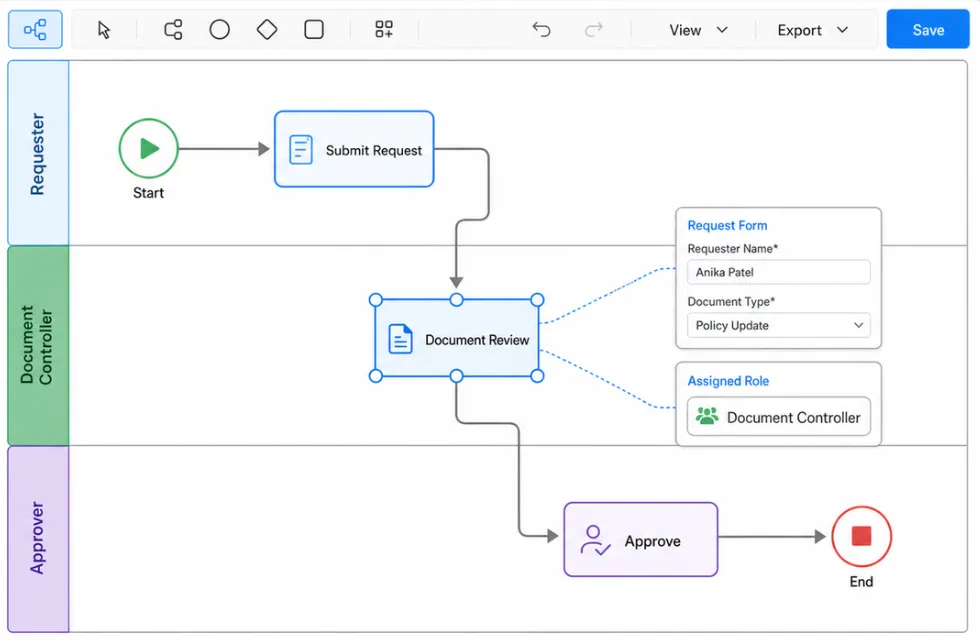Open the Document Type Policy Update dropdown
This screenshot has width=980, height=640.
click(x=779, y=326)
